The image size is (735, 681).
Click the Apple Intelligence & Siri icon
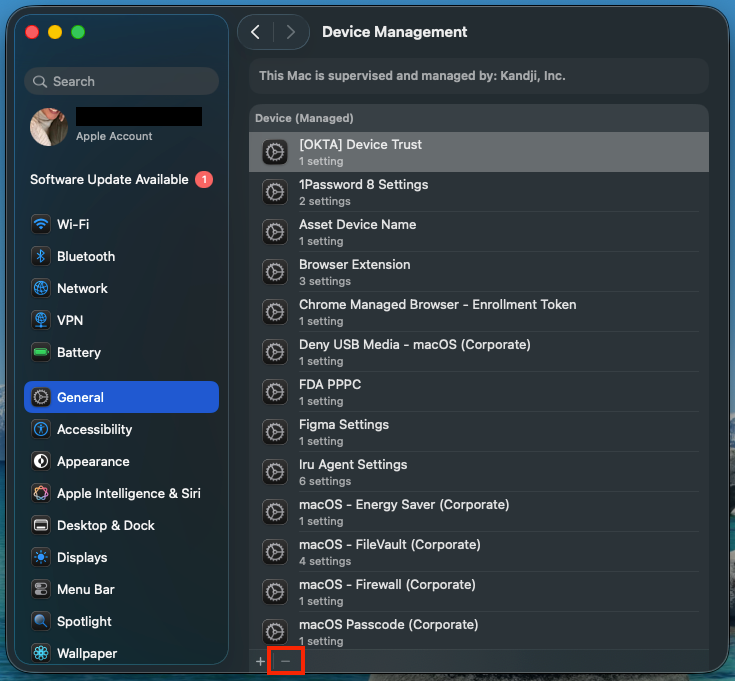pyautogui.click(x=41, y=493)
